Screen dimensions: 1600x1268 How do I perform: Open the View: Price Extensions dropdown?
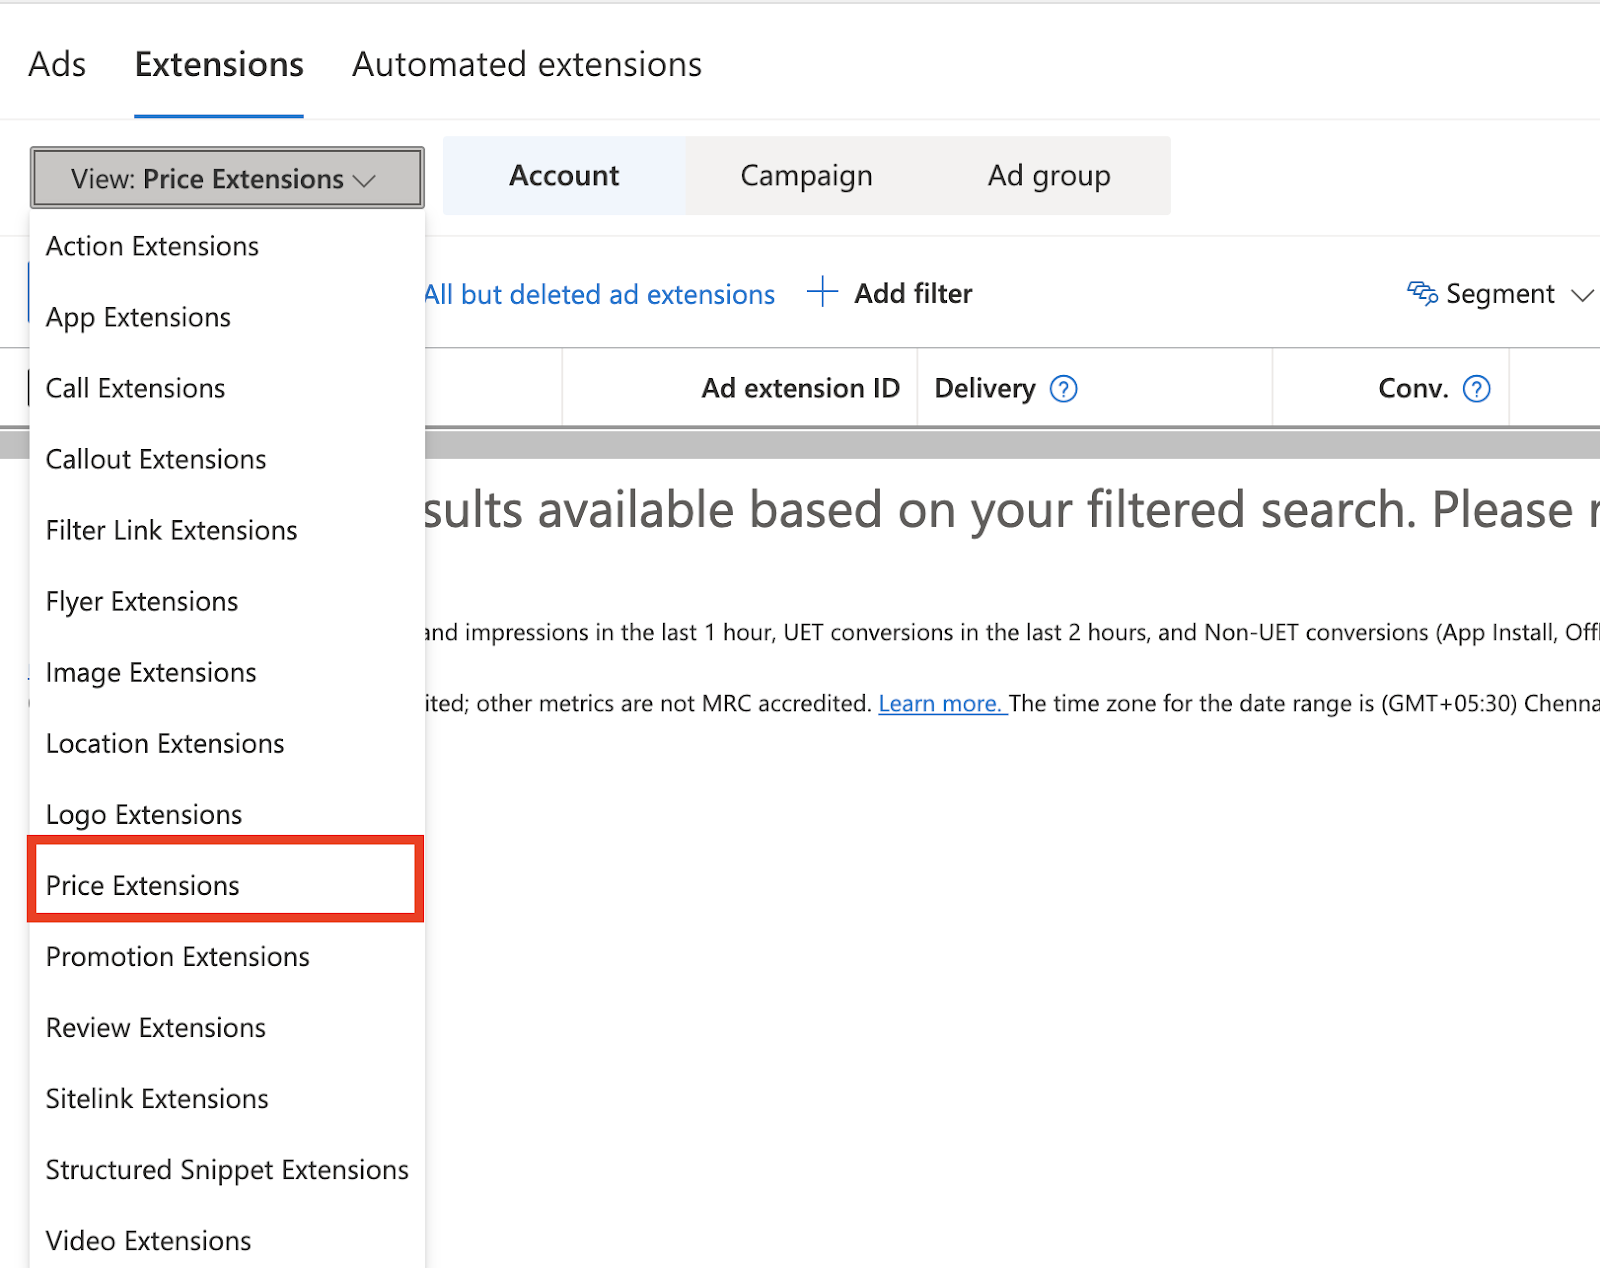tap(227, 179)
